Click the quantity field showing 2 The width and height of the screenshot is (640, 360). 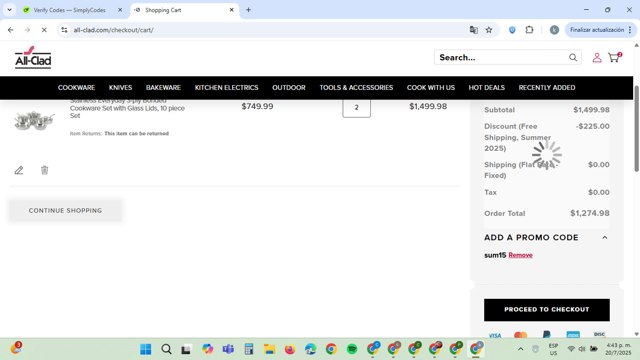click(x=356, y=108)
